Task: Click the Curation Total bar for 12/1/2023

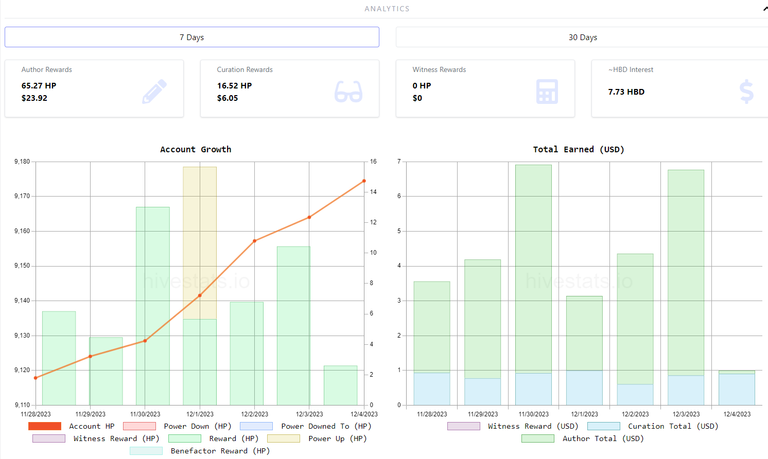Action: click(584, 388)
